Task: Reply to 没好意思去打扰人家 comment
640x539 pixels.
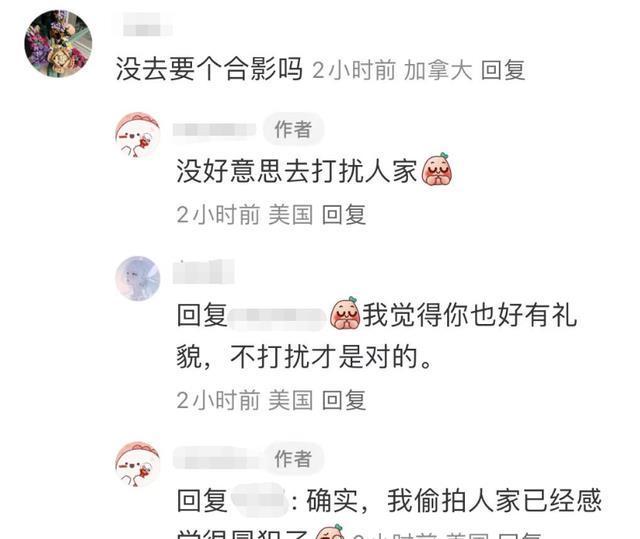Action: point(344,215)
